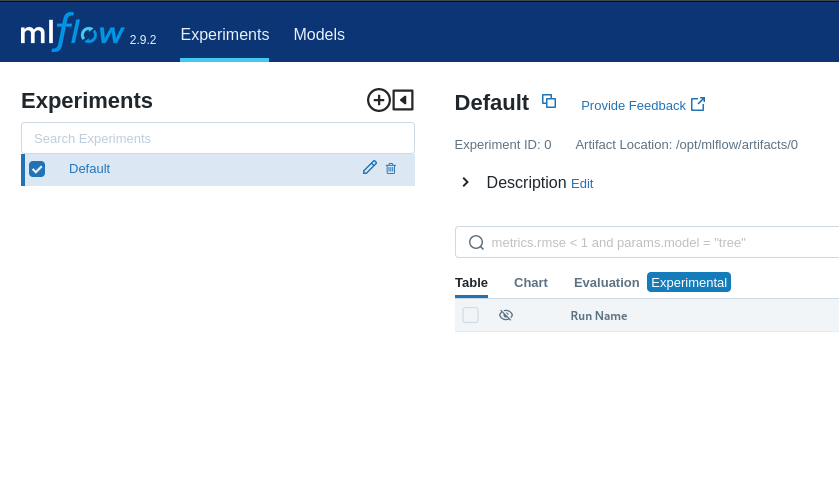Click the Edit description link
Viewport: 839px width, 480px height.
pyautogui.click(x=582, y=184)
